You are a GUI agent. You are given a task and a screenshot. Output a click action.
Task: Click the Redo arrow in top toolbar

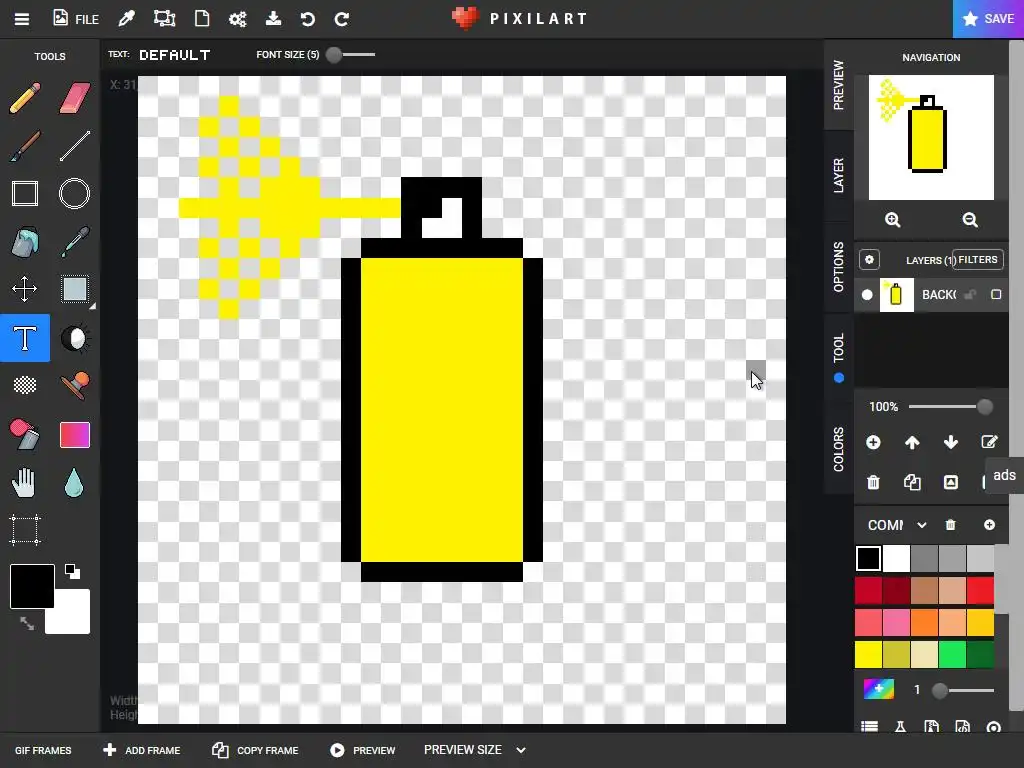[x=342, y=19]
